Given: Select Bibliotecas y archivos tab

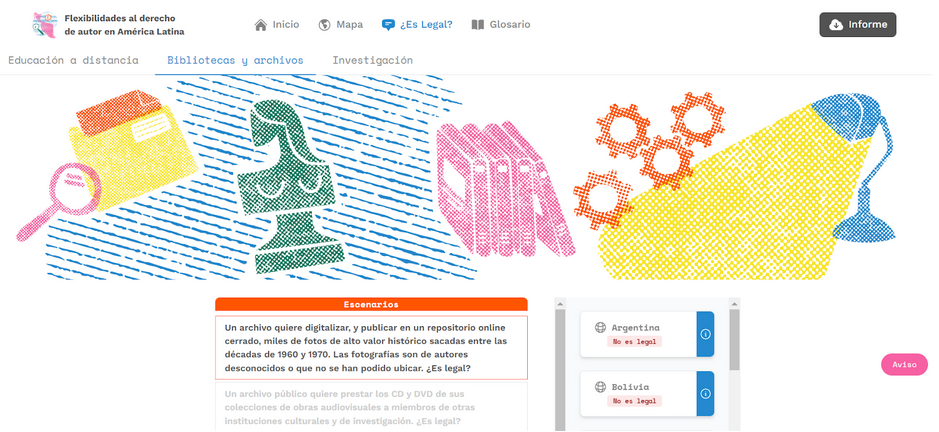Looking at the screenshot, I should 235,60.
